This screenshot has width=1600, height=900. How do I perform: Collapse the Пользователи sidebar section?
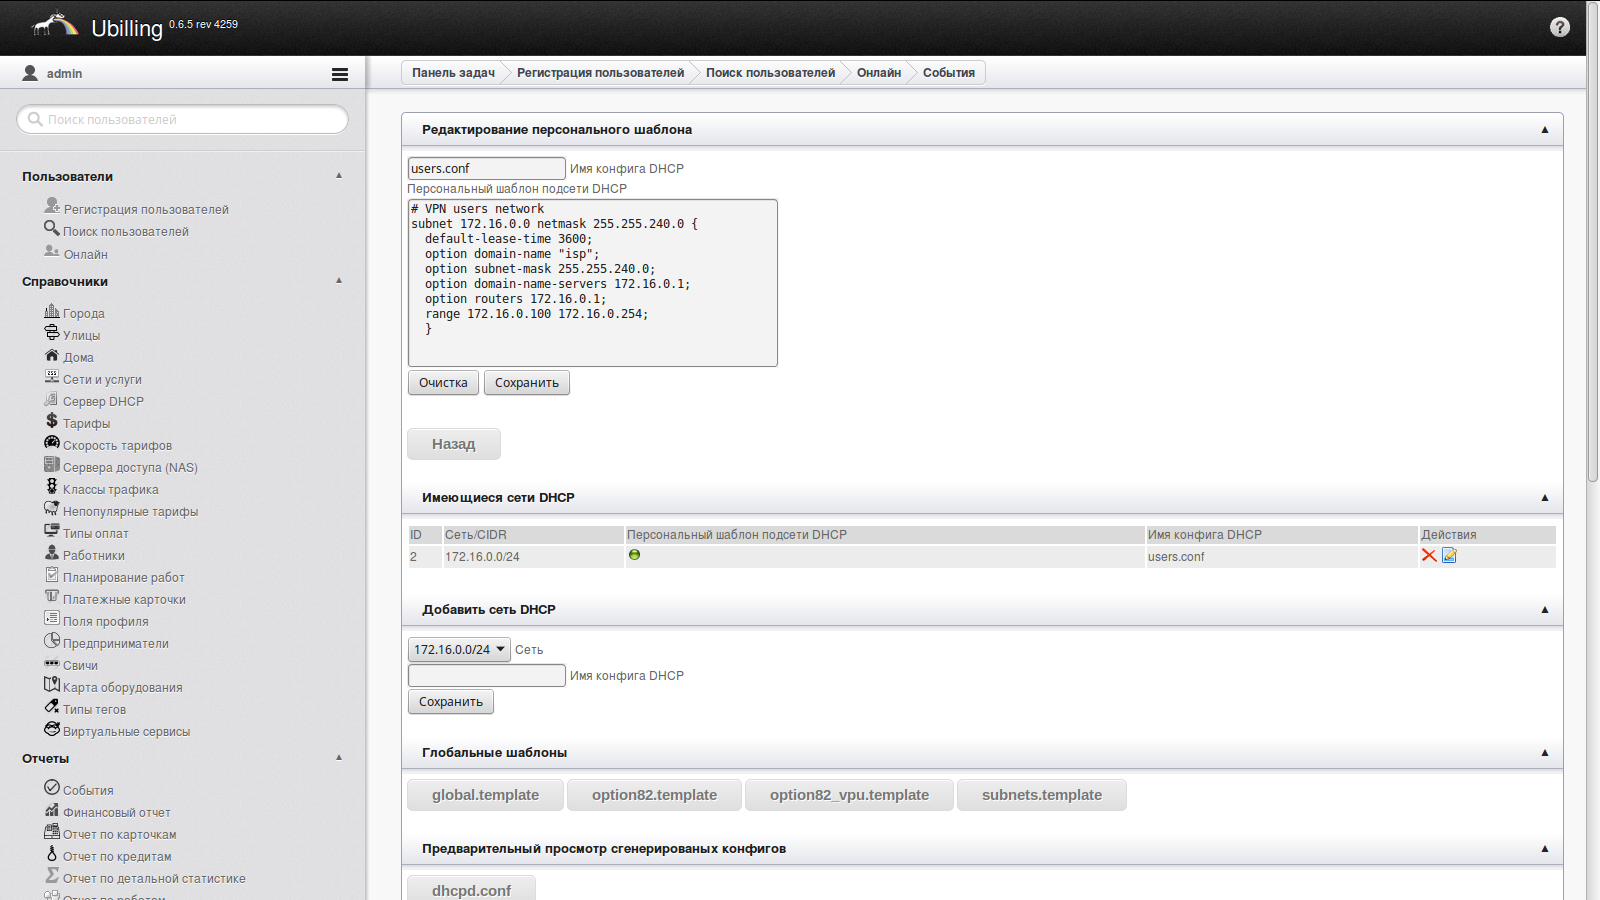pyautogui.click(x=339, y=176)
